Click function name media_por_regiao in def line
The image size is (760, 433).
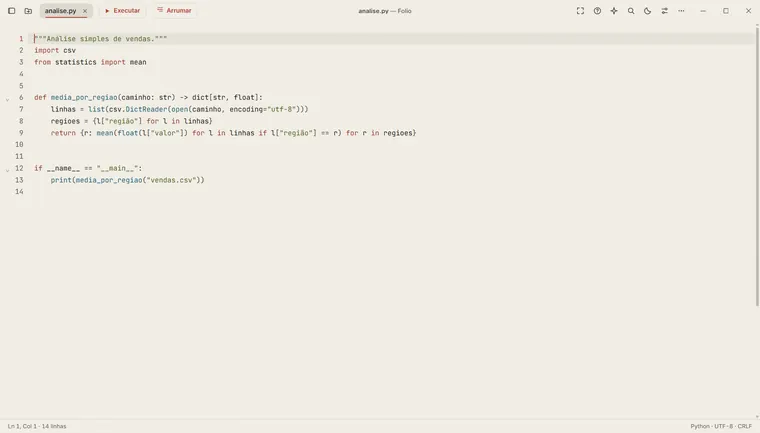tap(84, 97)
